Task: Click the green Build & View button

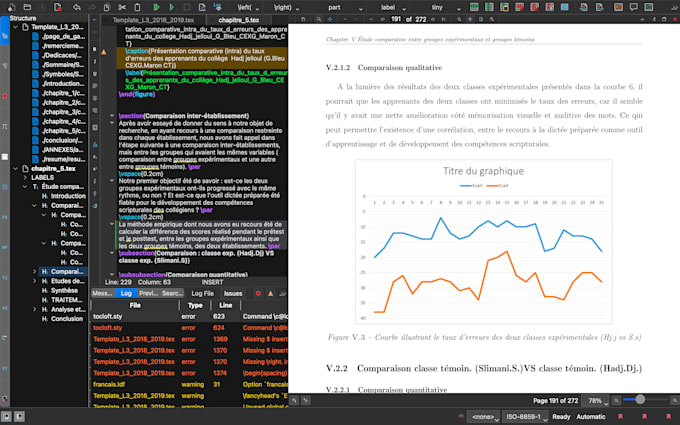Action: point(157,7)
